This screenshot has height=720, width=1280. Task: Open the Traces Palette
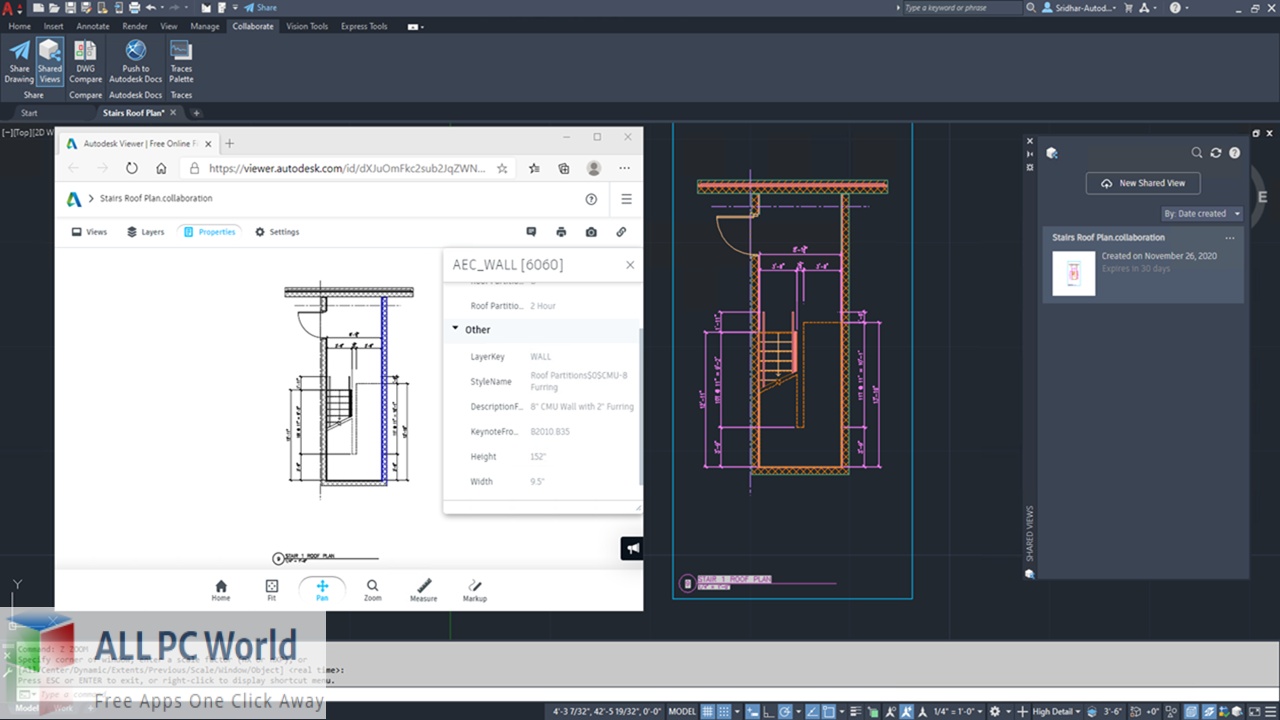(181, 62)
